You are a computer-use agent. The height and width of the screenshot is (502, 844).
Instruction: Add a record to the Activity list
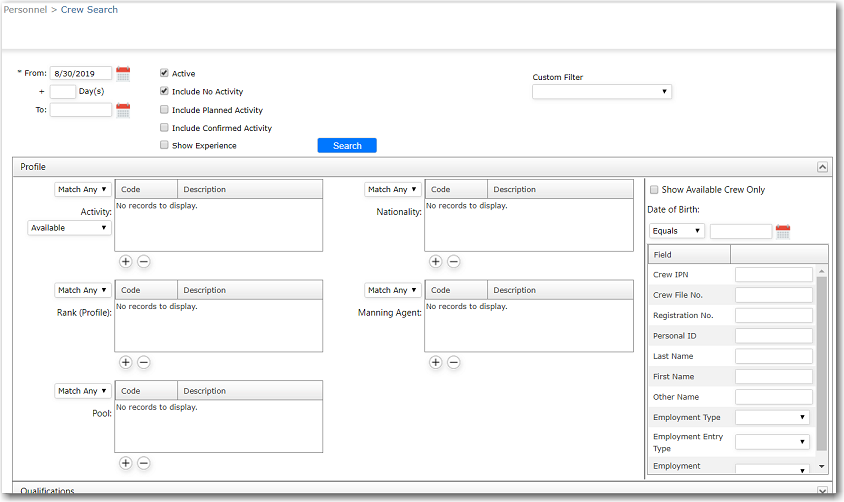point(126,262)
